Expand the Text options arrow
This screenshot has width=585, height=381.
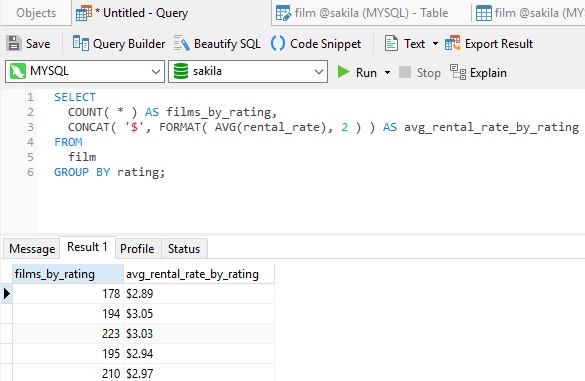pyautogui.click(x=435, y=44)
